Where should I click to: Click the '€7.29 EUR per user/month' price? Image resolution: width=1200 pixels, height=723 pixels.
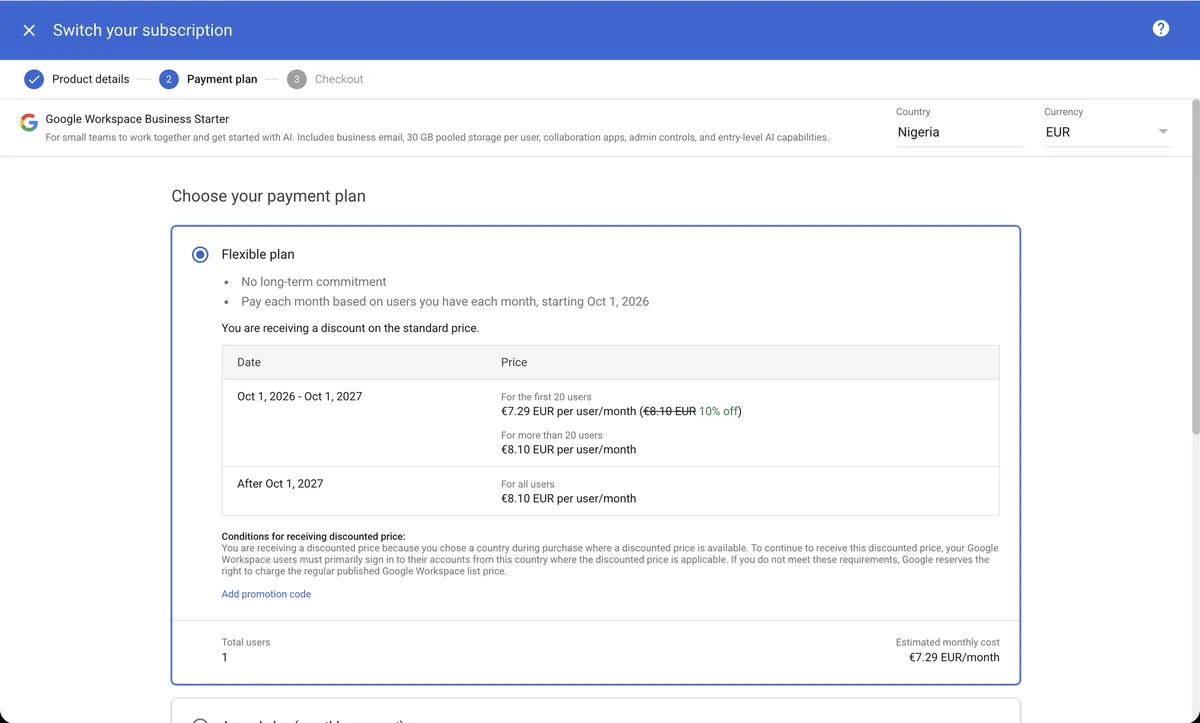tap(568, 411)
